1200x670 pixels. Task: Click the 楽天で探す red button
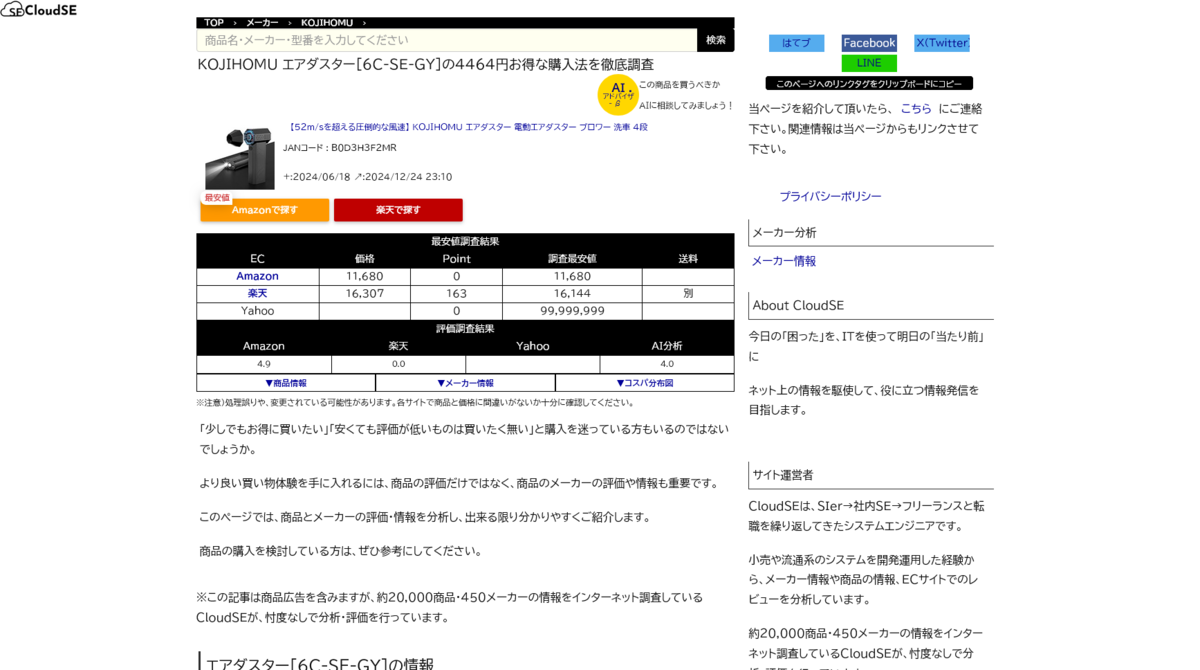point(398,210)
